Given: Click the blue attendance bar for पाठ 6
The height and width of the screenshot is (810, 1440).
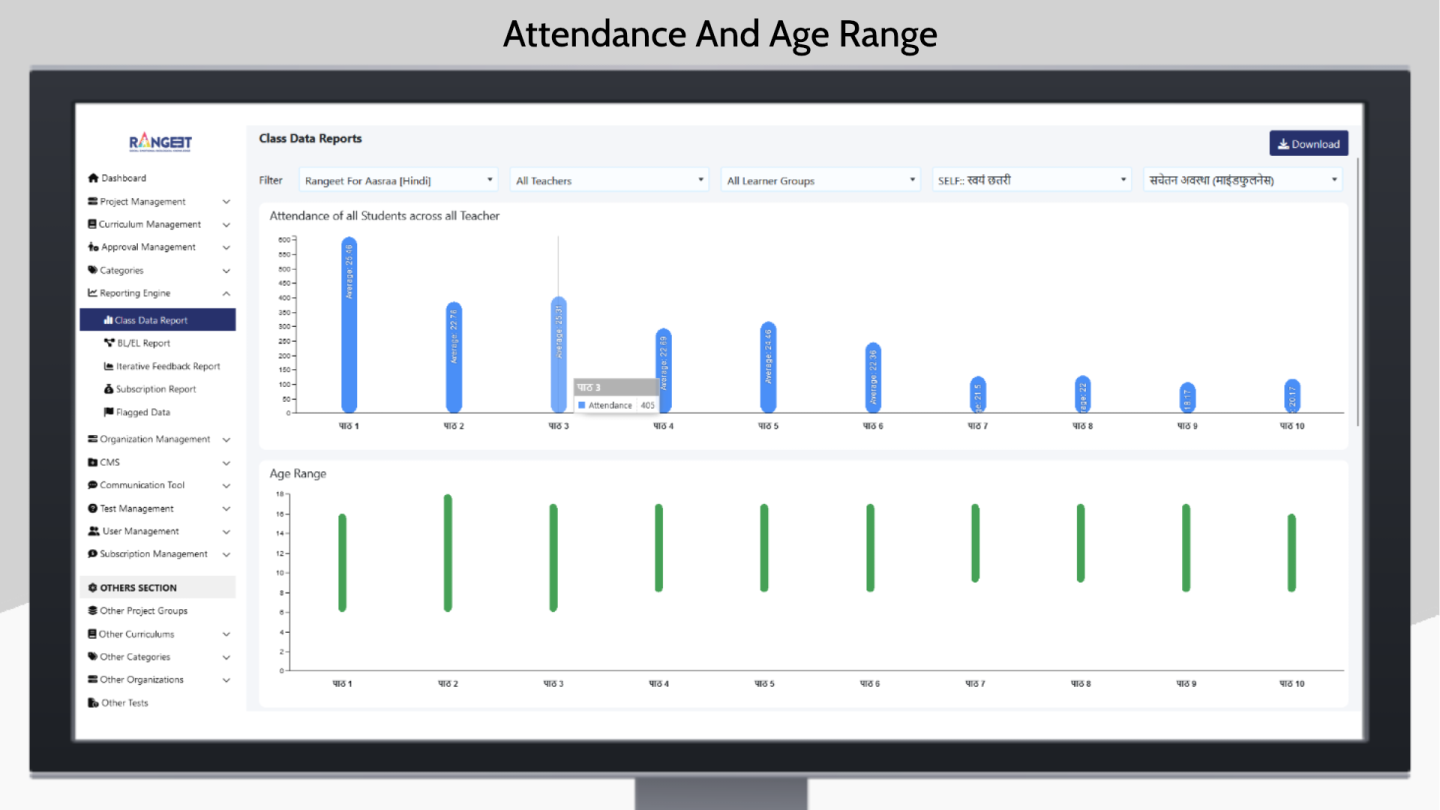Looking at the screenshot, I should coord(873,377).
